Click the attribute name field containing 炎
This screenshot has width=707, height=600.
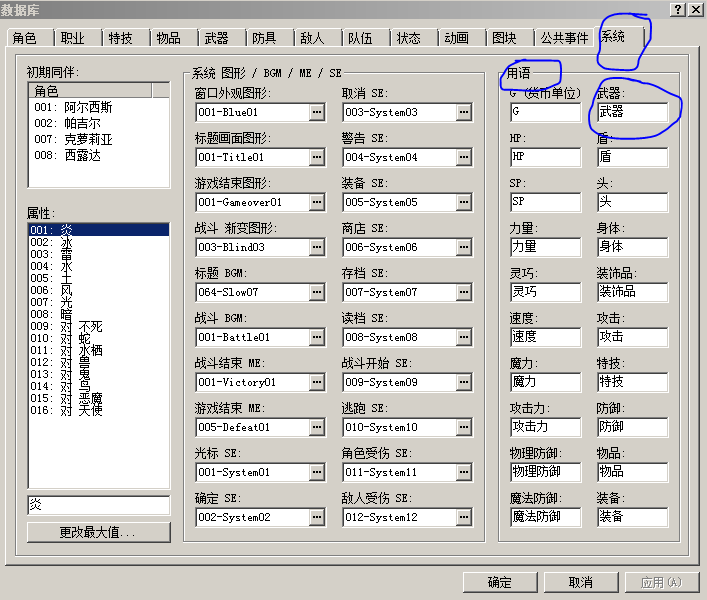99,505
